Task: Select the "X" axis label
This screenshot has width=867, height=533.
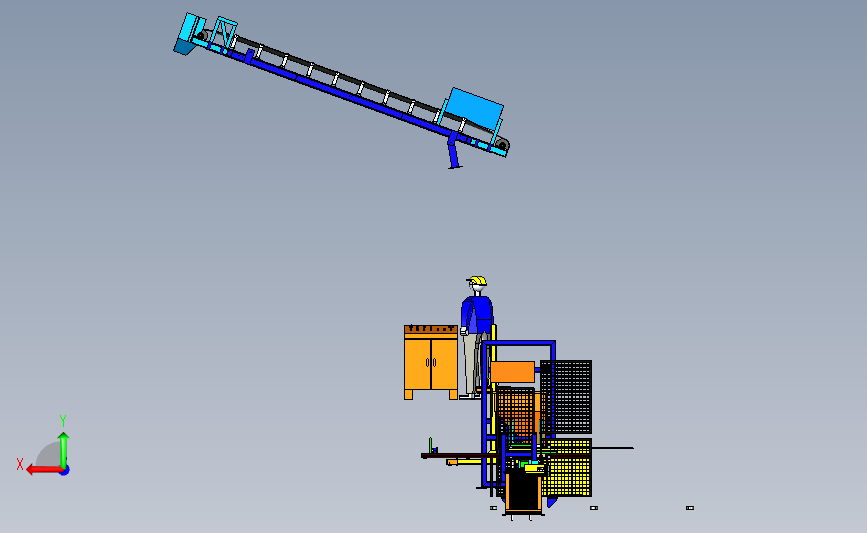Action: (20, 464)
